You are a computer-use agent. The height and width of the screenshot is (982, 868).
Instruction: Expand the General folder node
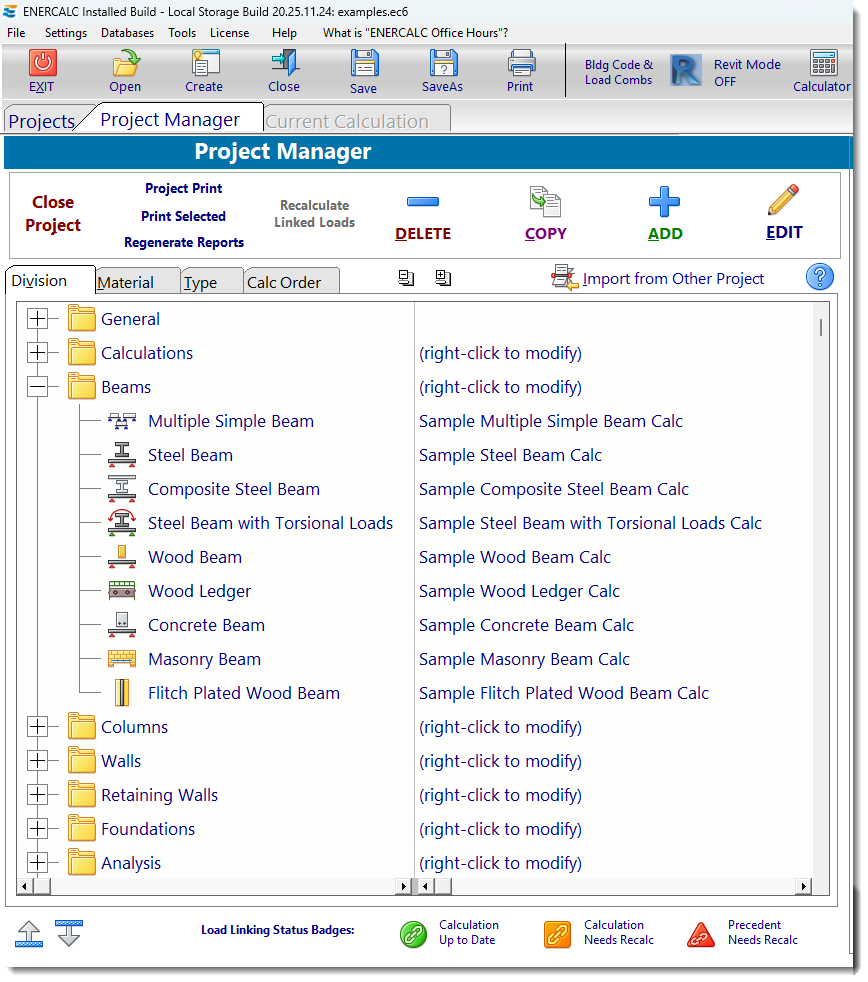(38, 319)
